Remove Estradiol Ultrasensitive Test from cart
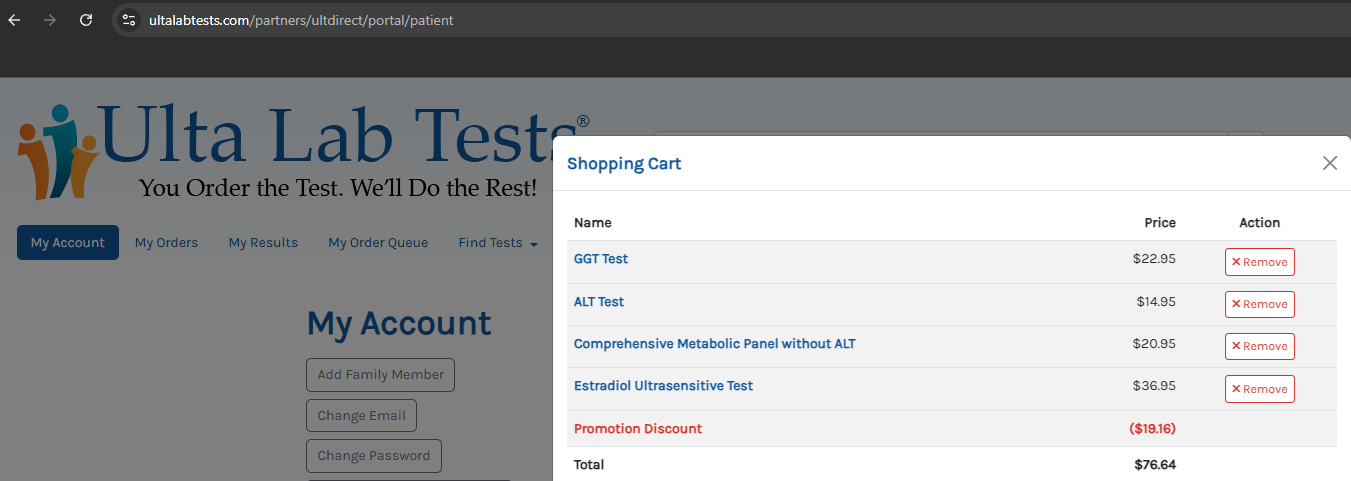This screenshot has height=481, width=1351. pyautogui.click(x=1259, y=389)
